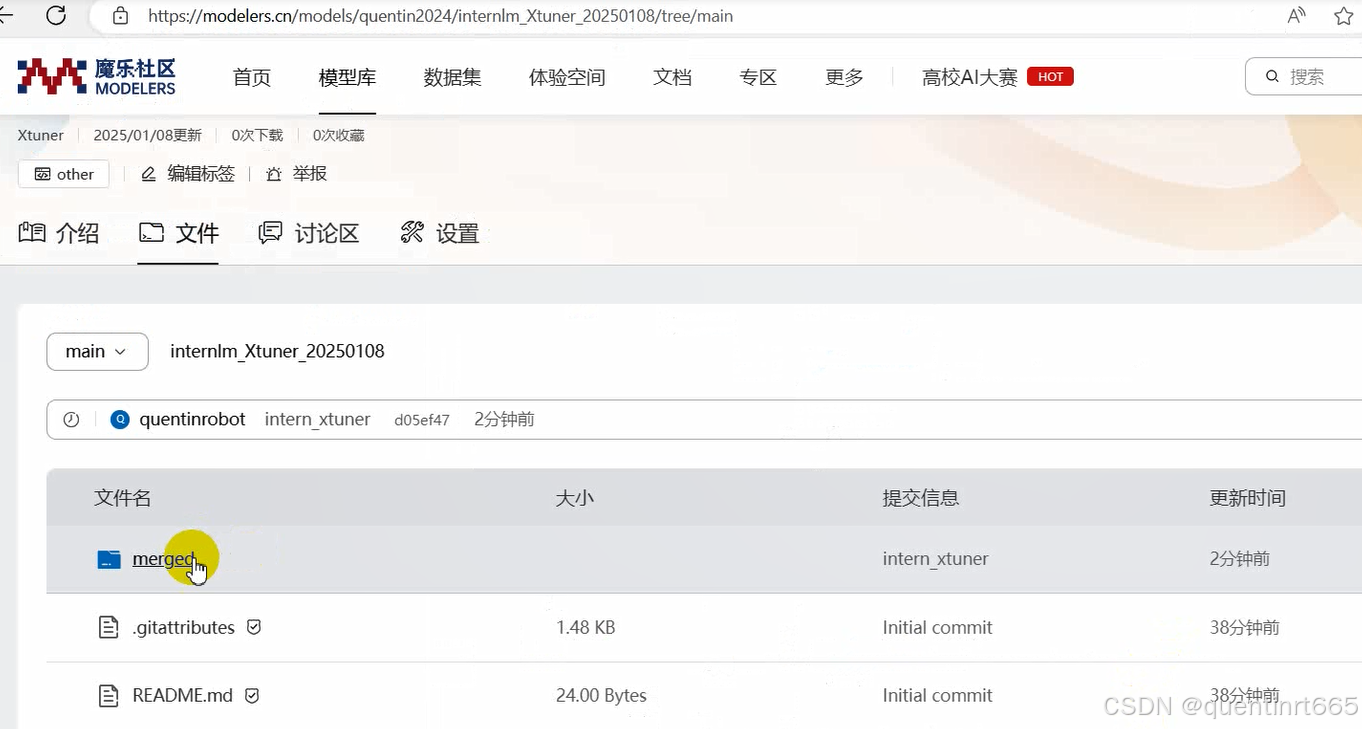This screenshot has height=729, width=1362.
Task: Click the site security lock icon
Action: coord(121,16)
